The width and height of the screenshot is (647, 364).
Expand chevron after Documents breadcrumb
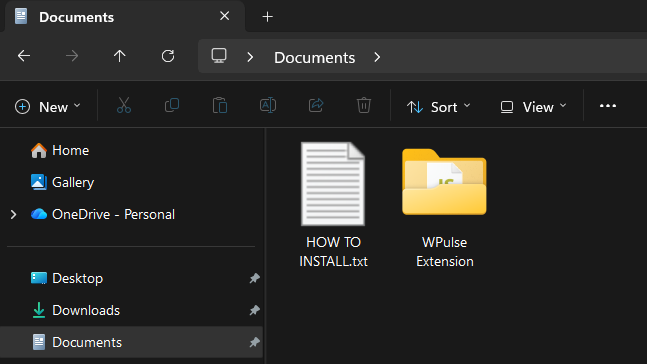click(377, 57)
